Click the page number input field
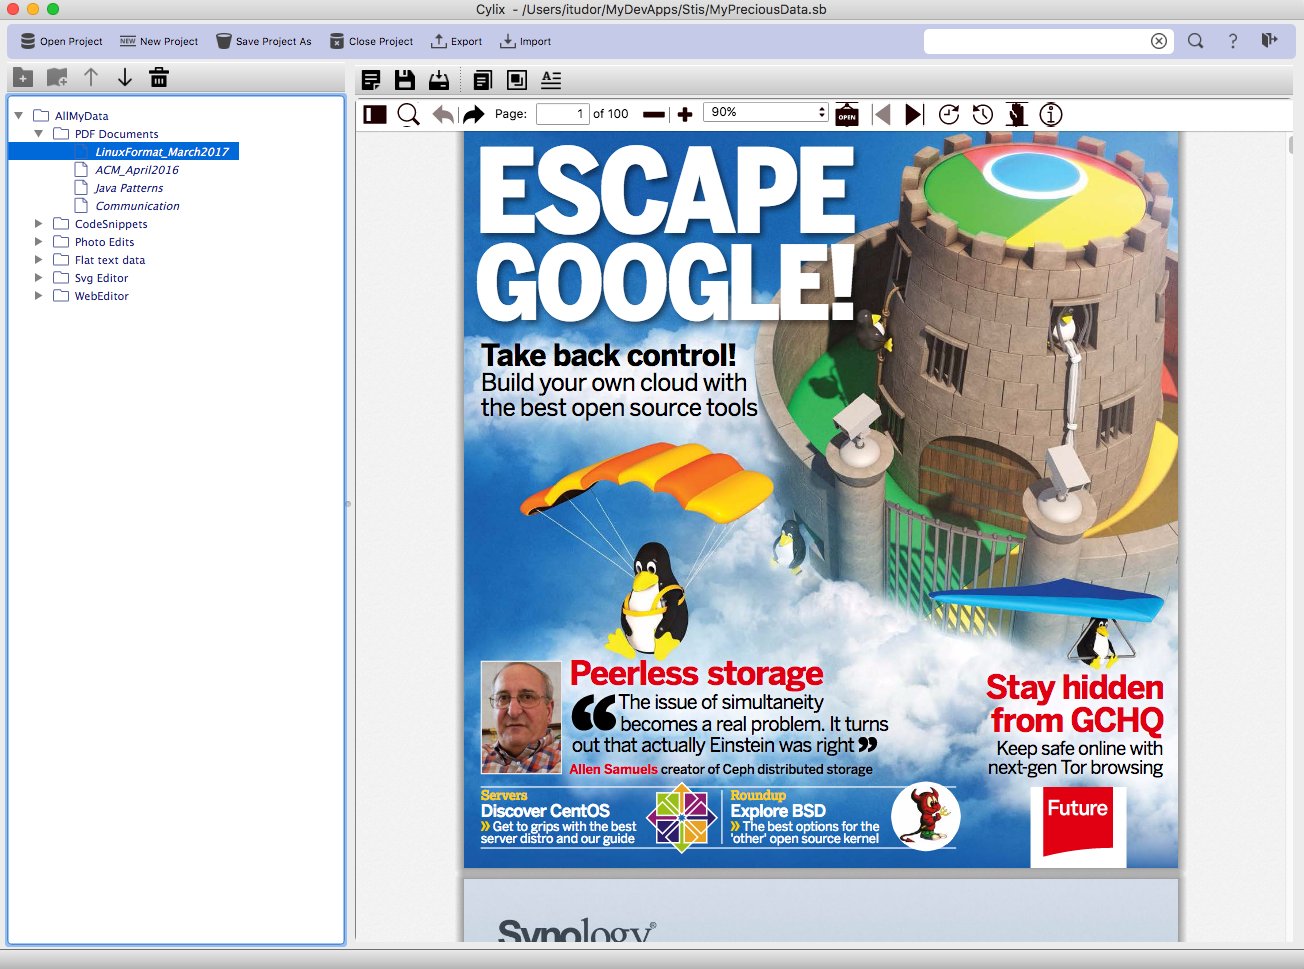 pyautogui.click(x=563, y=114)
